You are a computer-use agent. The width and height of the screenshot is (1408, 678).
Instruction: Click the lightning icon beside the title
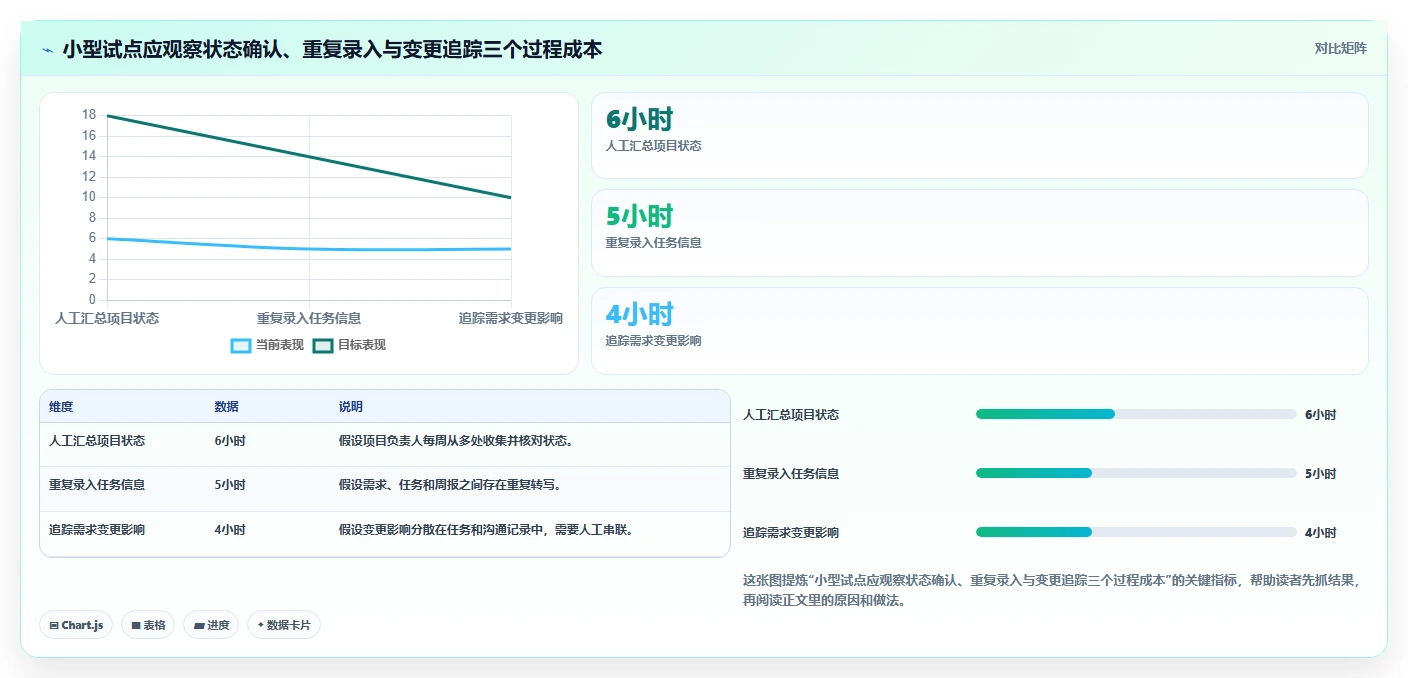[47, 50]
